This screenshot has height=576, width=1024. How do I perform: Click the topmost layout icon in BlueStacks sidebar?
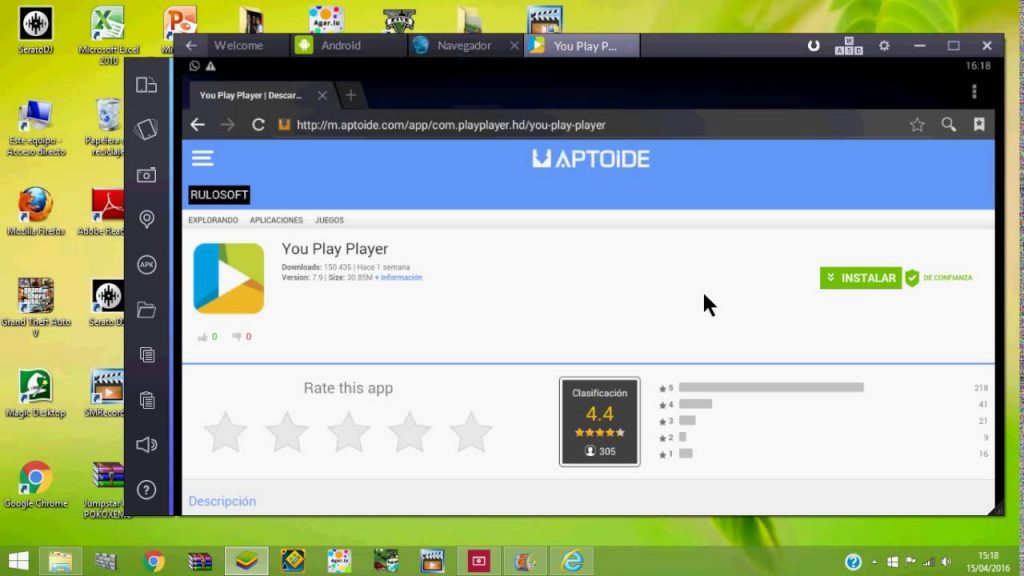pyautogui.click(x=146, y=85)
